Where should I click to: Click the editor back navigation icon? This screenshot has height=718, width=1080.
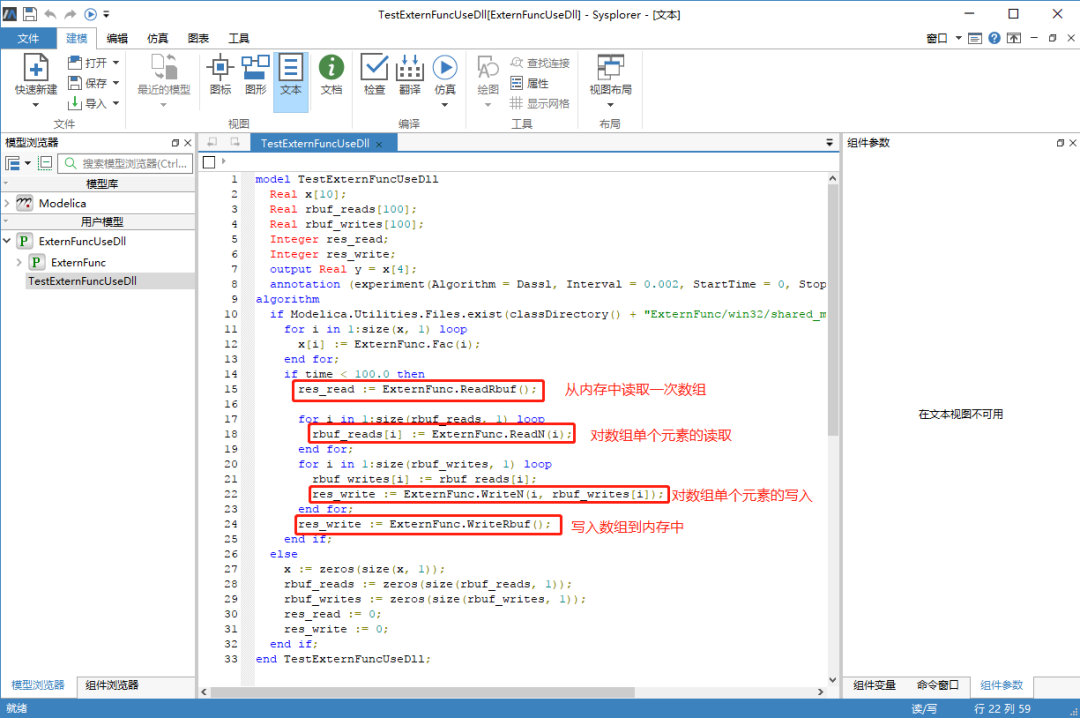212,143
